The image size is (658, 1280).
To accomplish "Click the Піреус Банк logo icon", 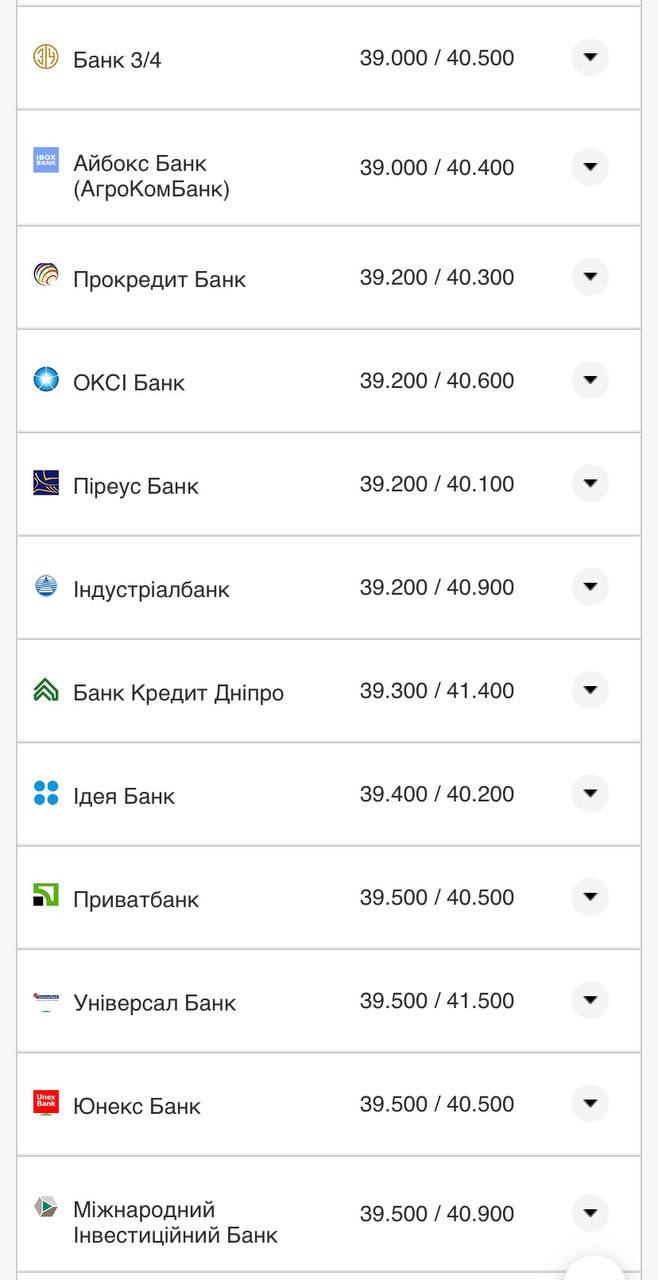I will point(46,483).
